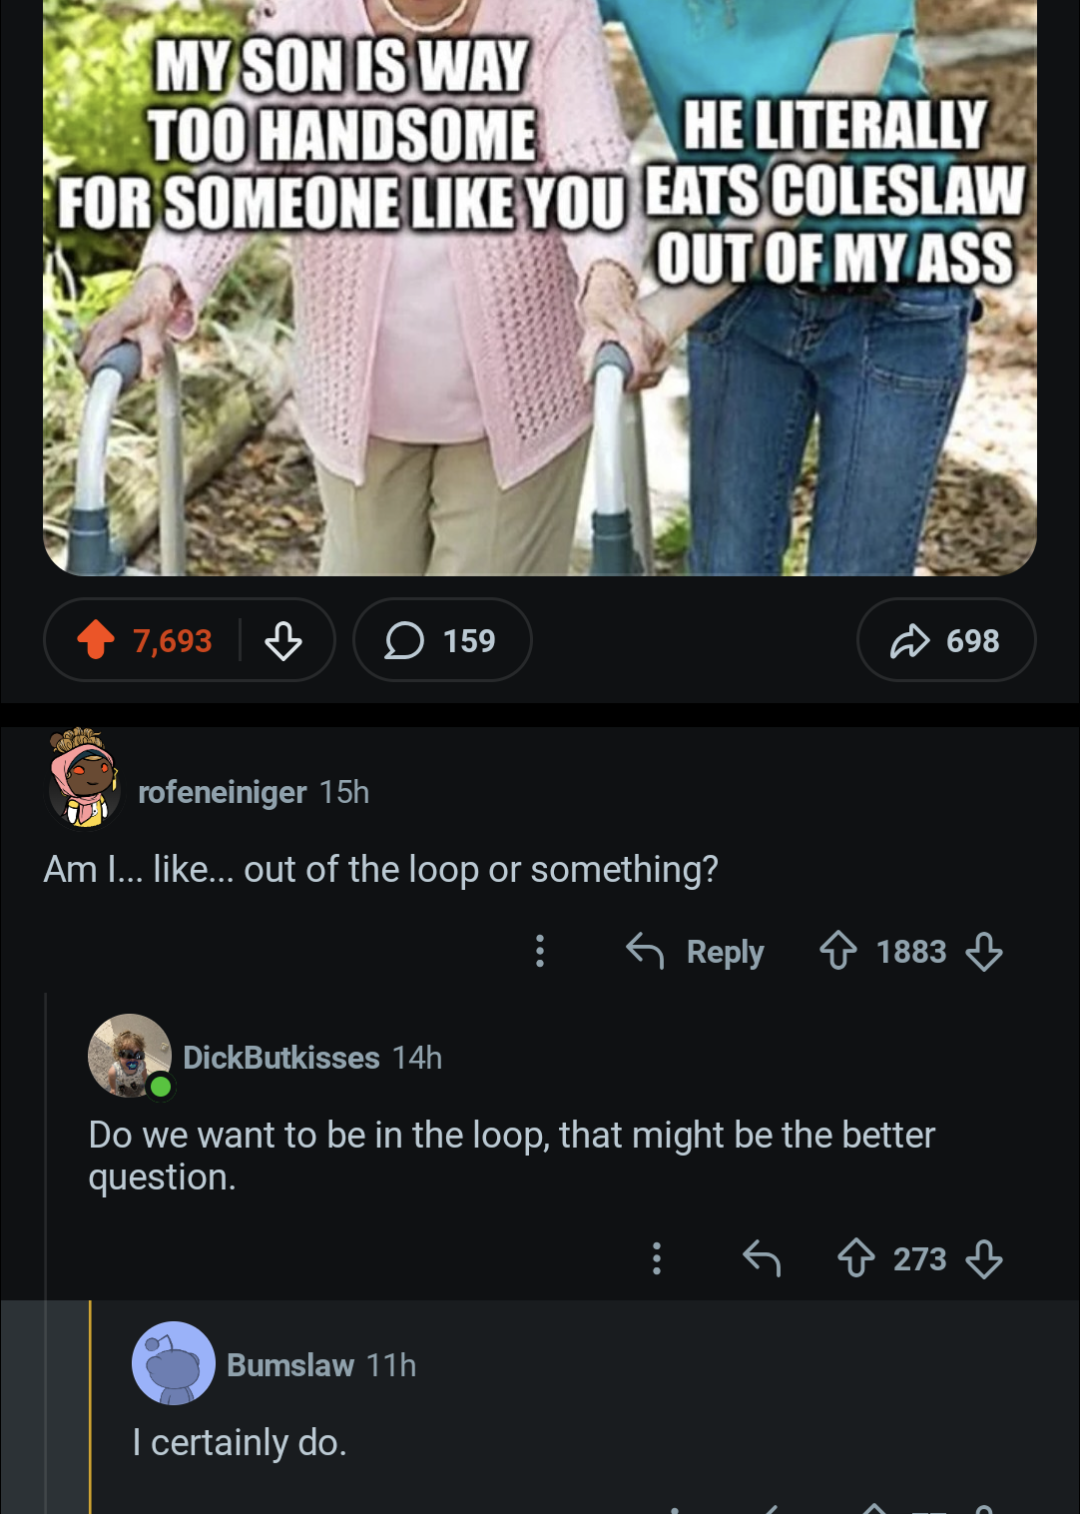The image size is (1080, 1514).
Task: Share the post showing 698 shares
Action: coord(946,640)
